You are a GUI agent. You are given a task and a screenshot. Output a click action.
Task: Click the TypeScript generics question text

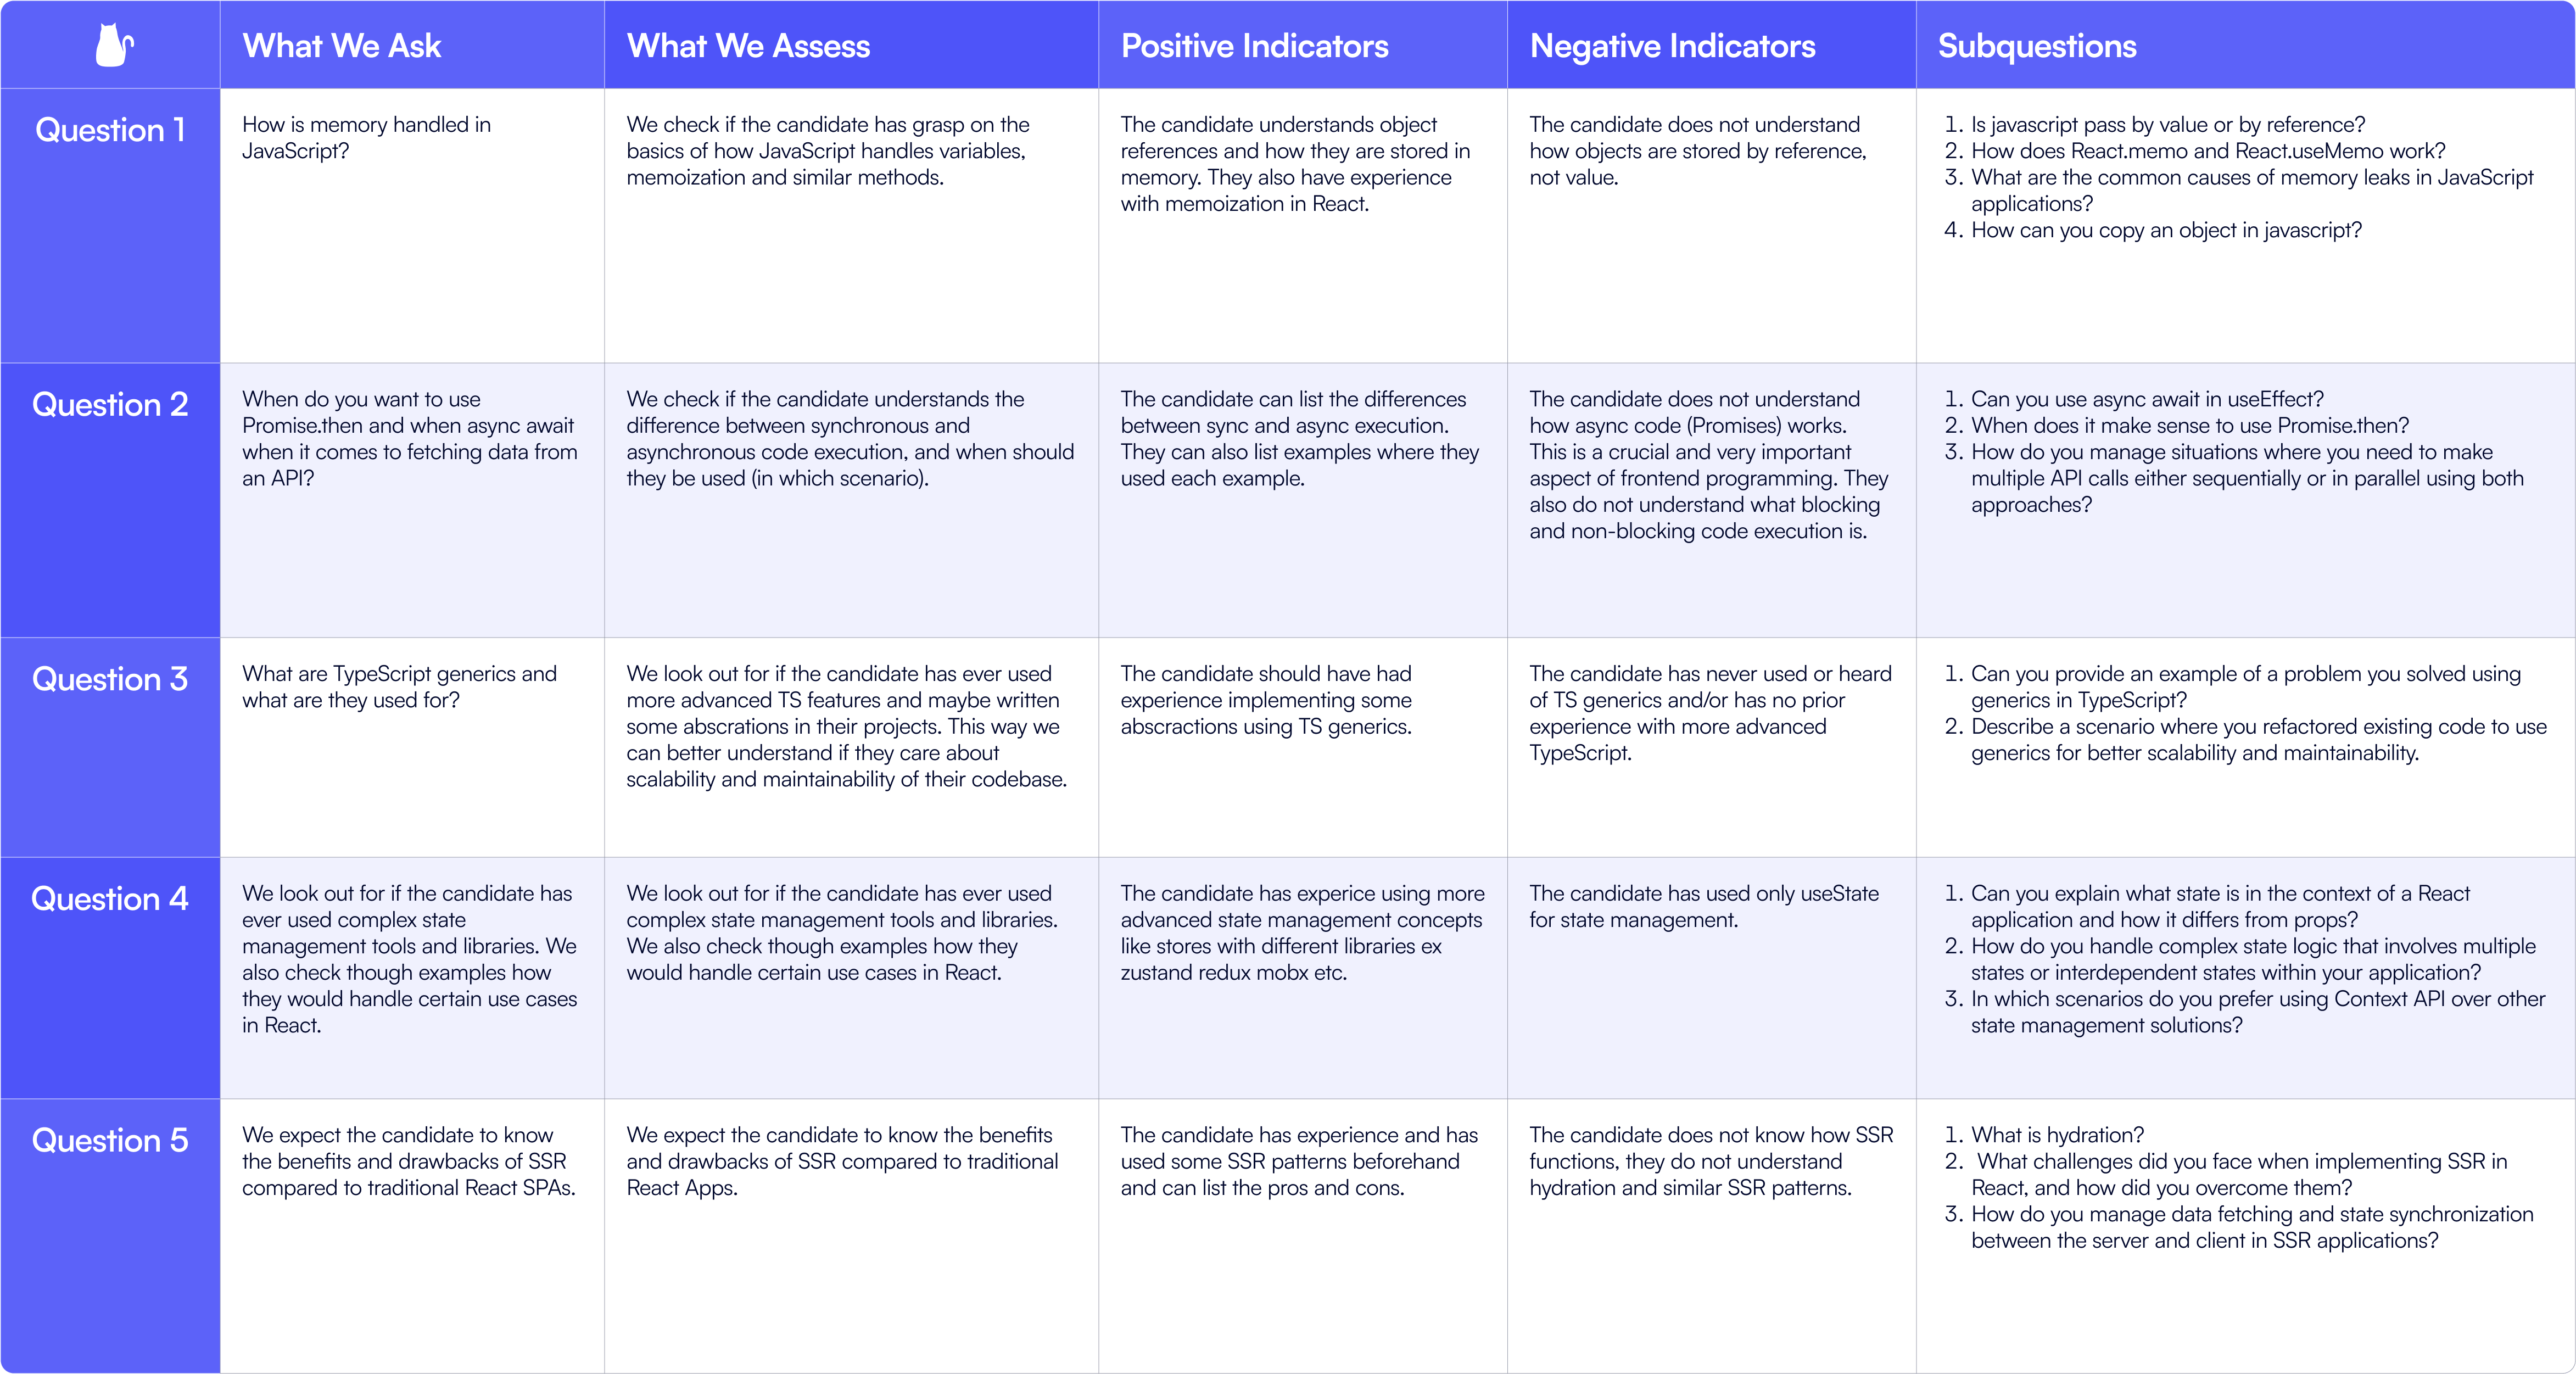[399, 687]
